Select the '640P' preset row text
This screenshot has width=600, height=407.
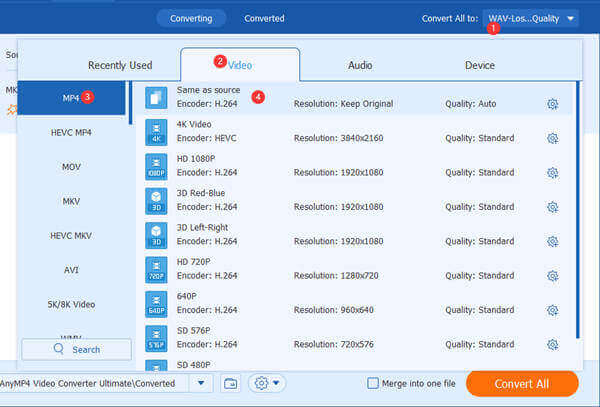187,296
